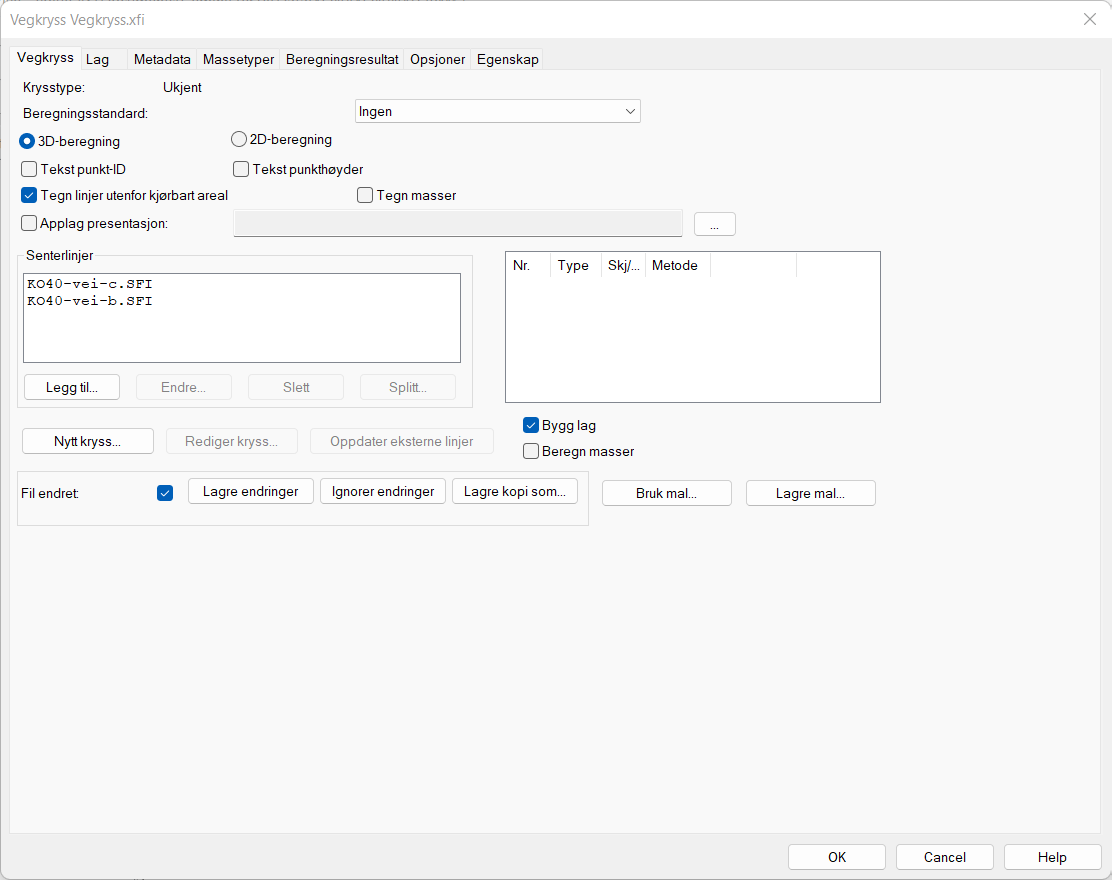
Task: Select the 2D-beregning radio option
Action: pyautogui.click(x=239, y=140)
